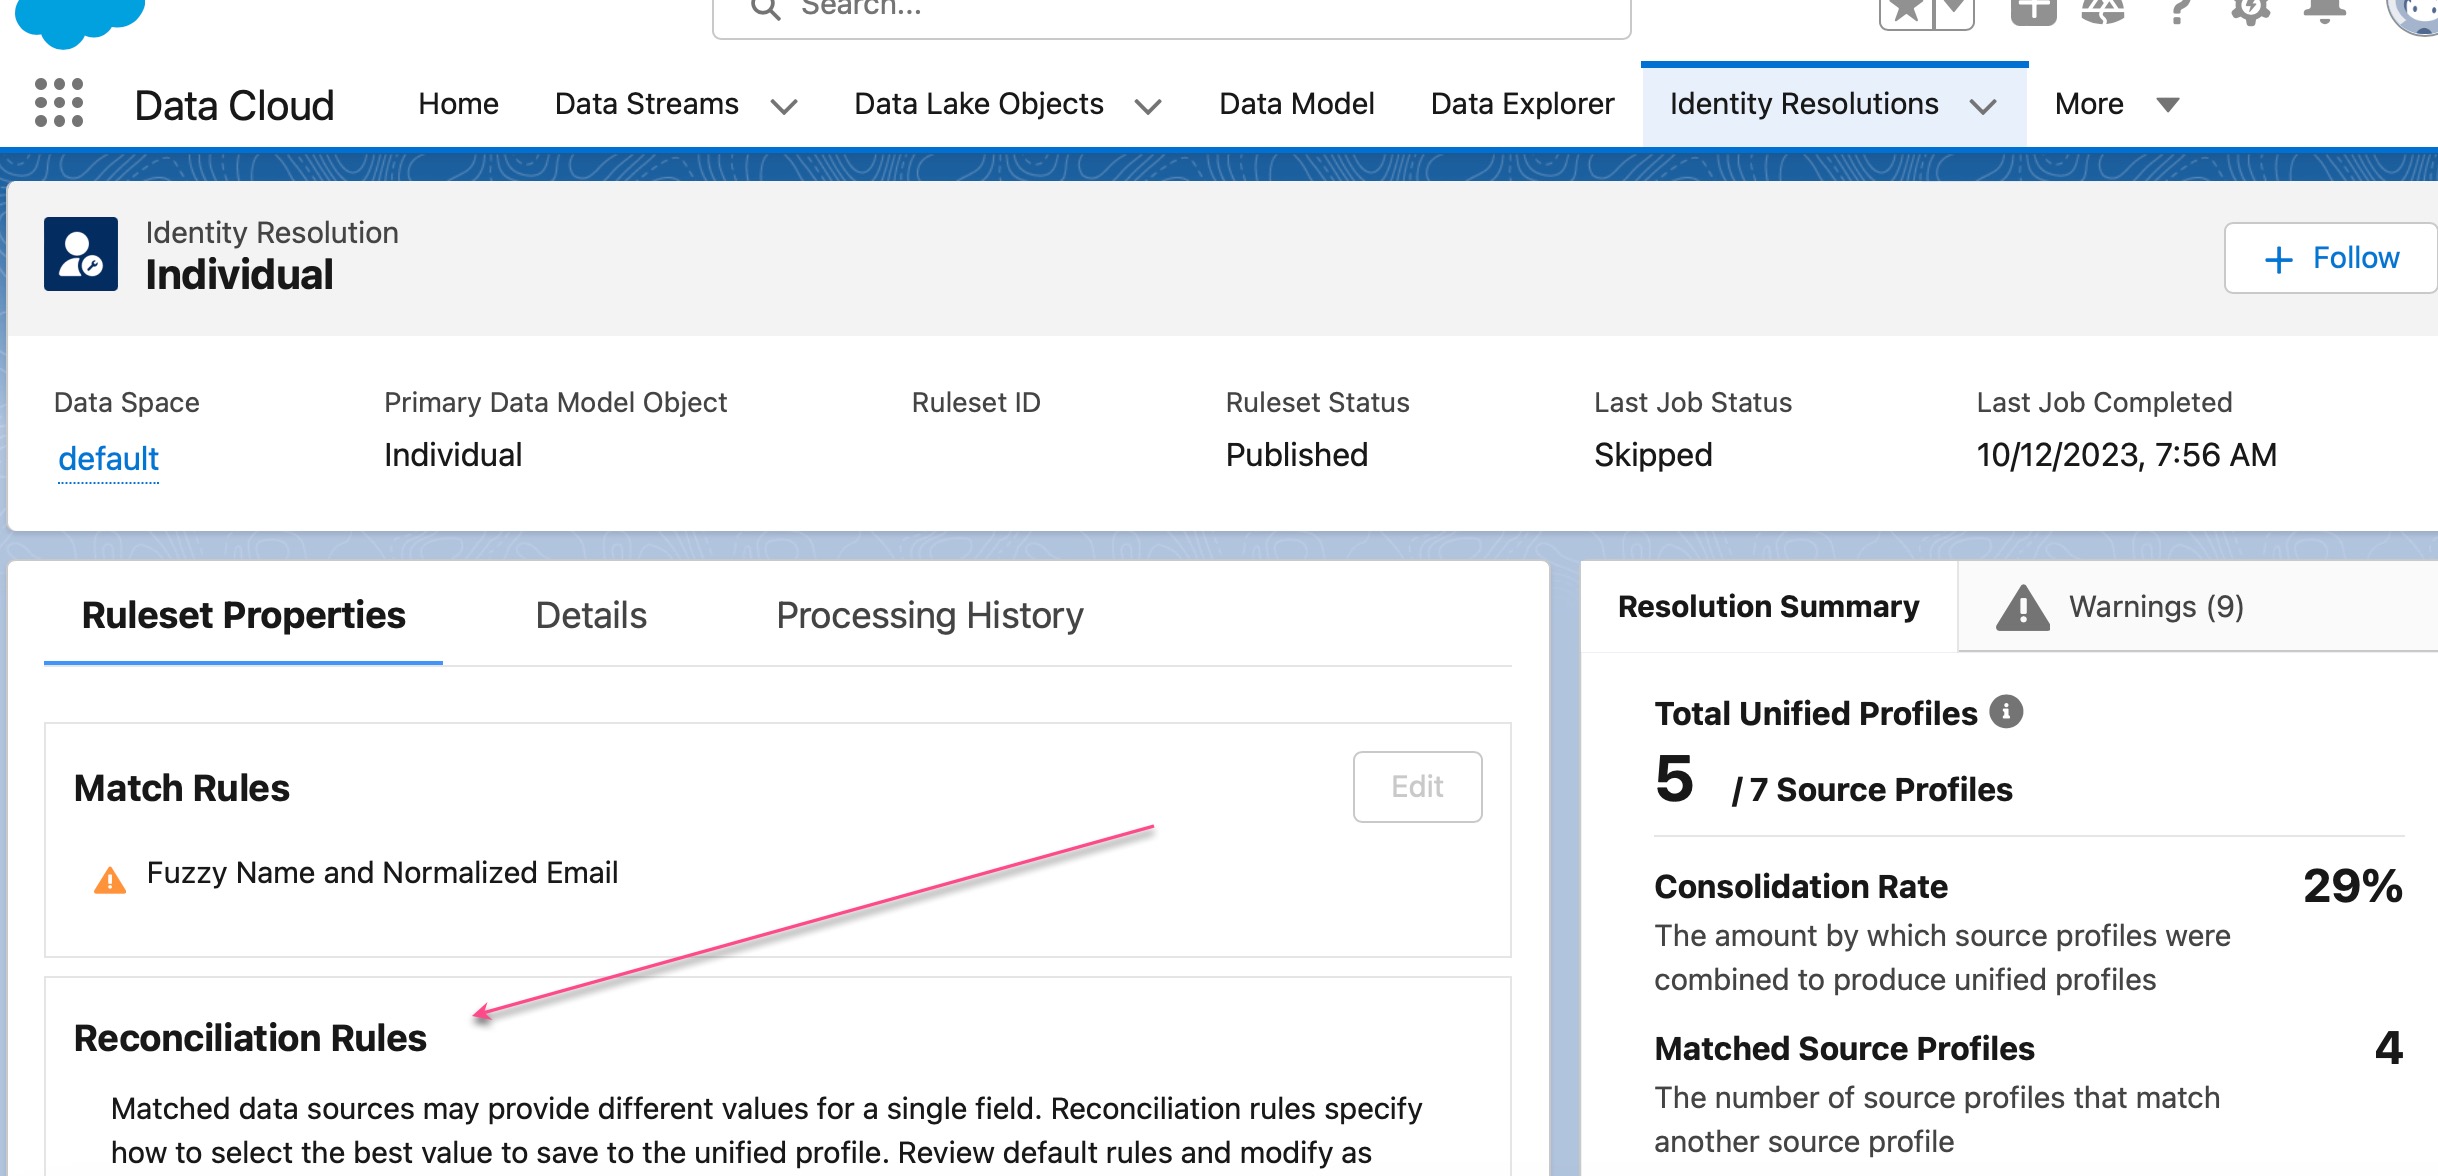This screenshot has width=2438, height=1176.
Task: Select the Ruleset Properties tab
Action: [243, 615]
